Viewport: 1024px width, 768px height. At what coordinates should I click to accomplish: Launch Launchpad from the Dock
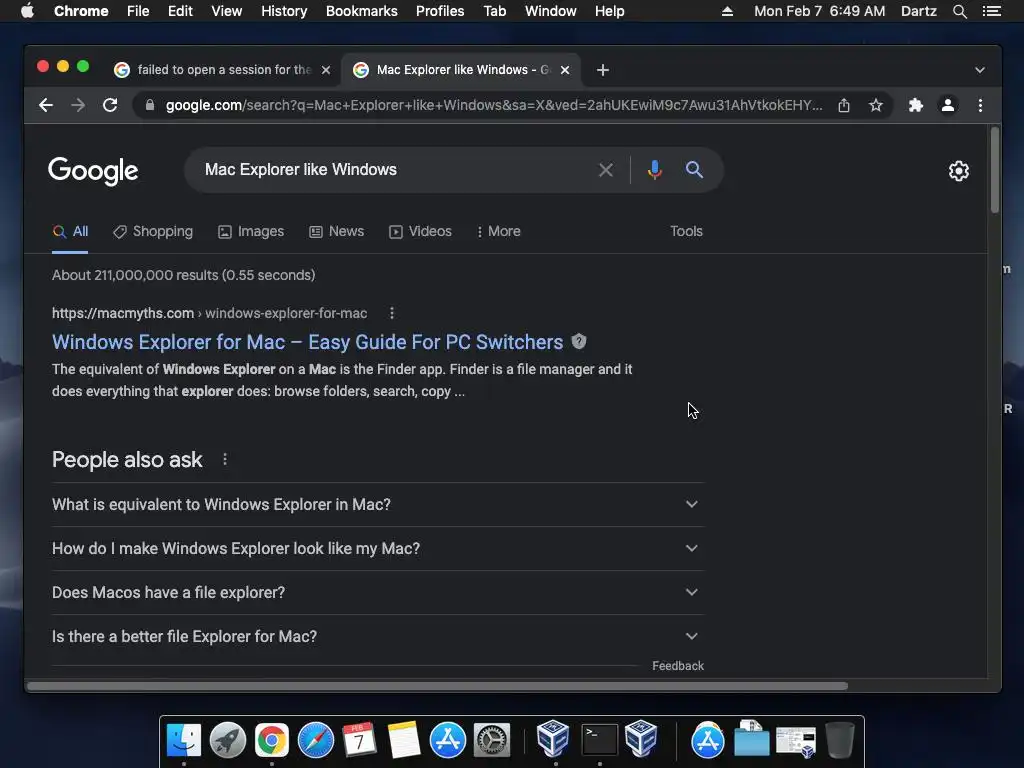click(x=227, y=740)
